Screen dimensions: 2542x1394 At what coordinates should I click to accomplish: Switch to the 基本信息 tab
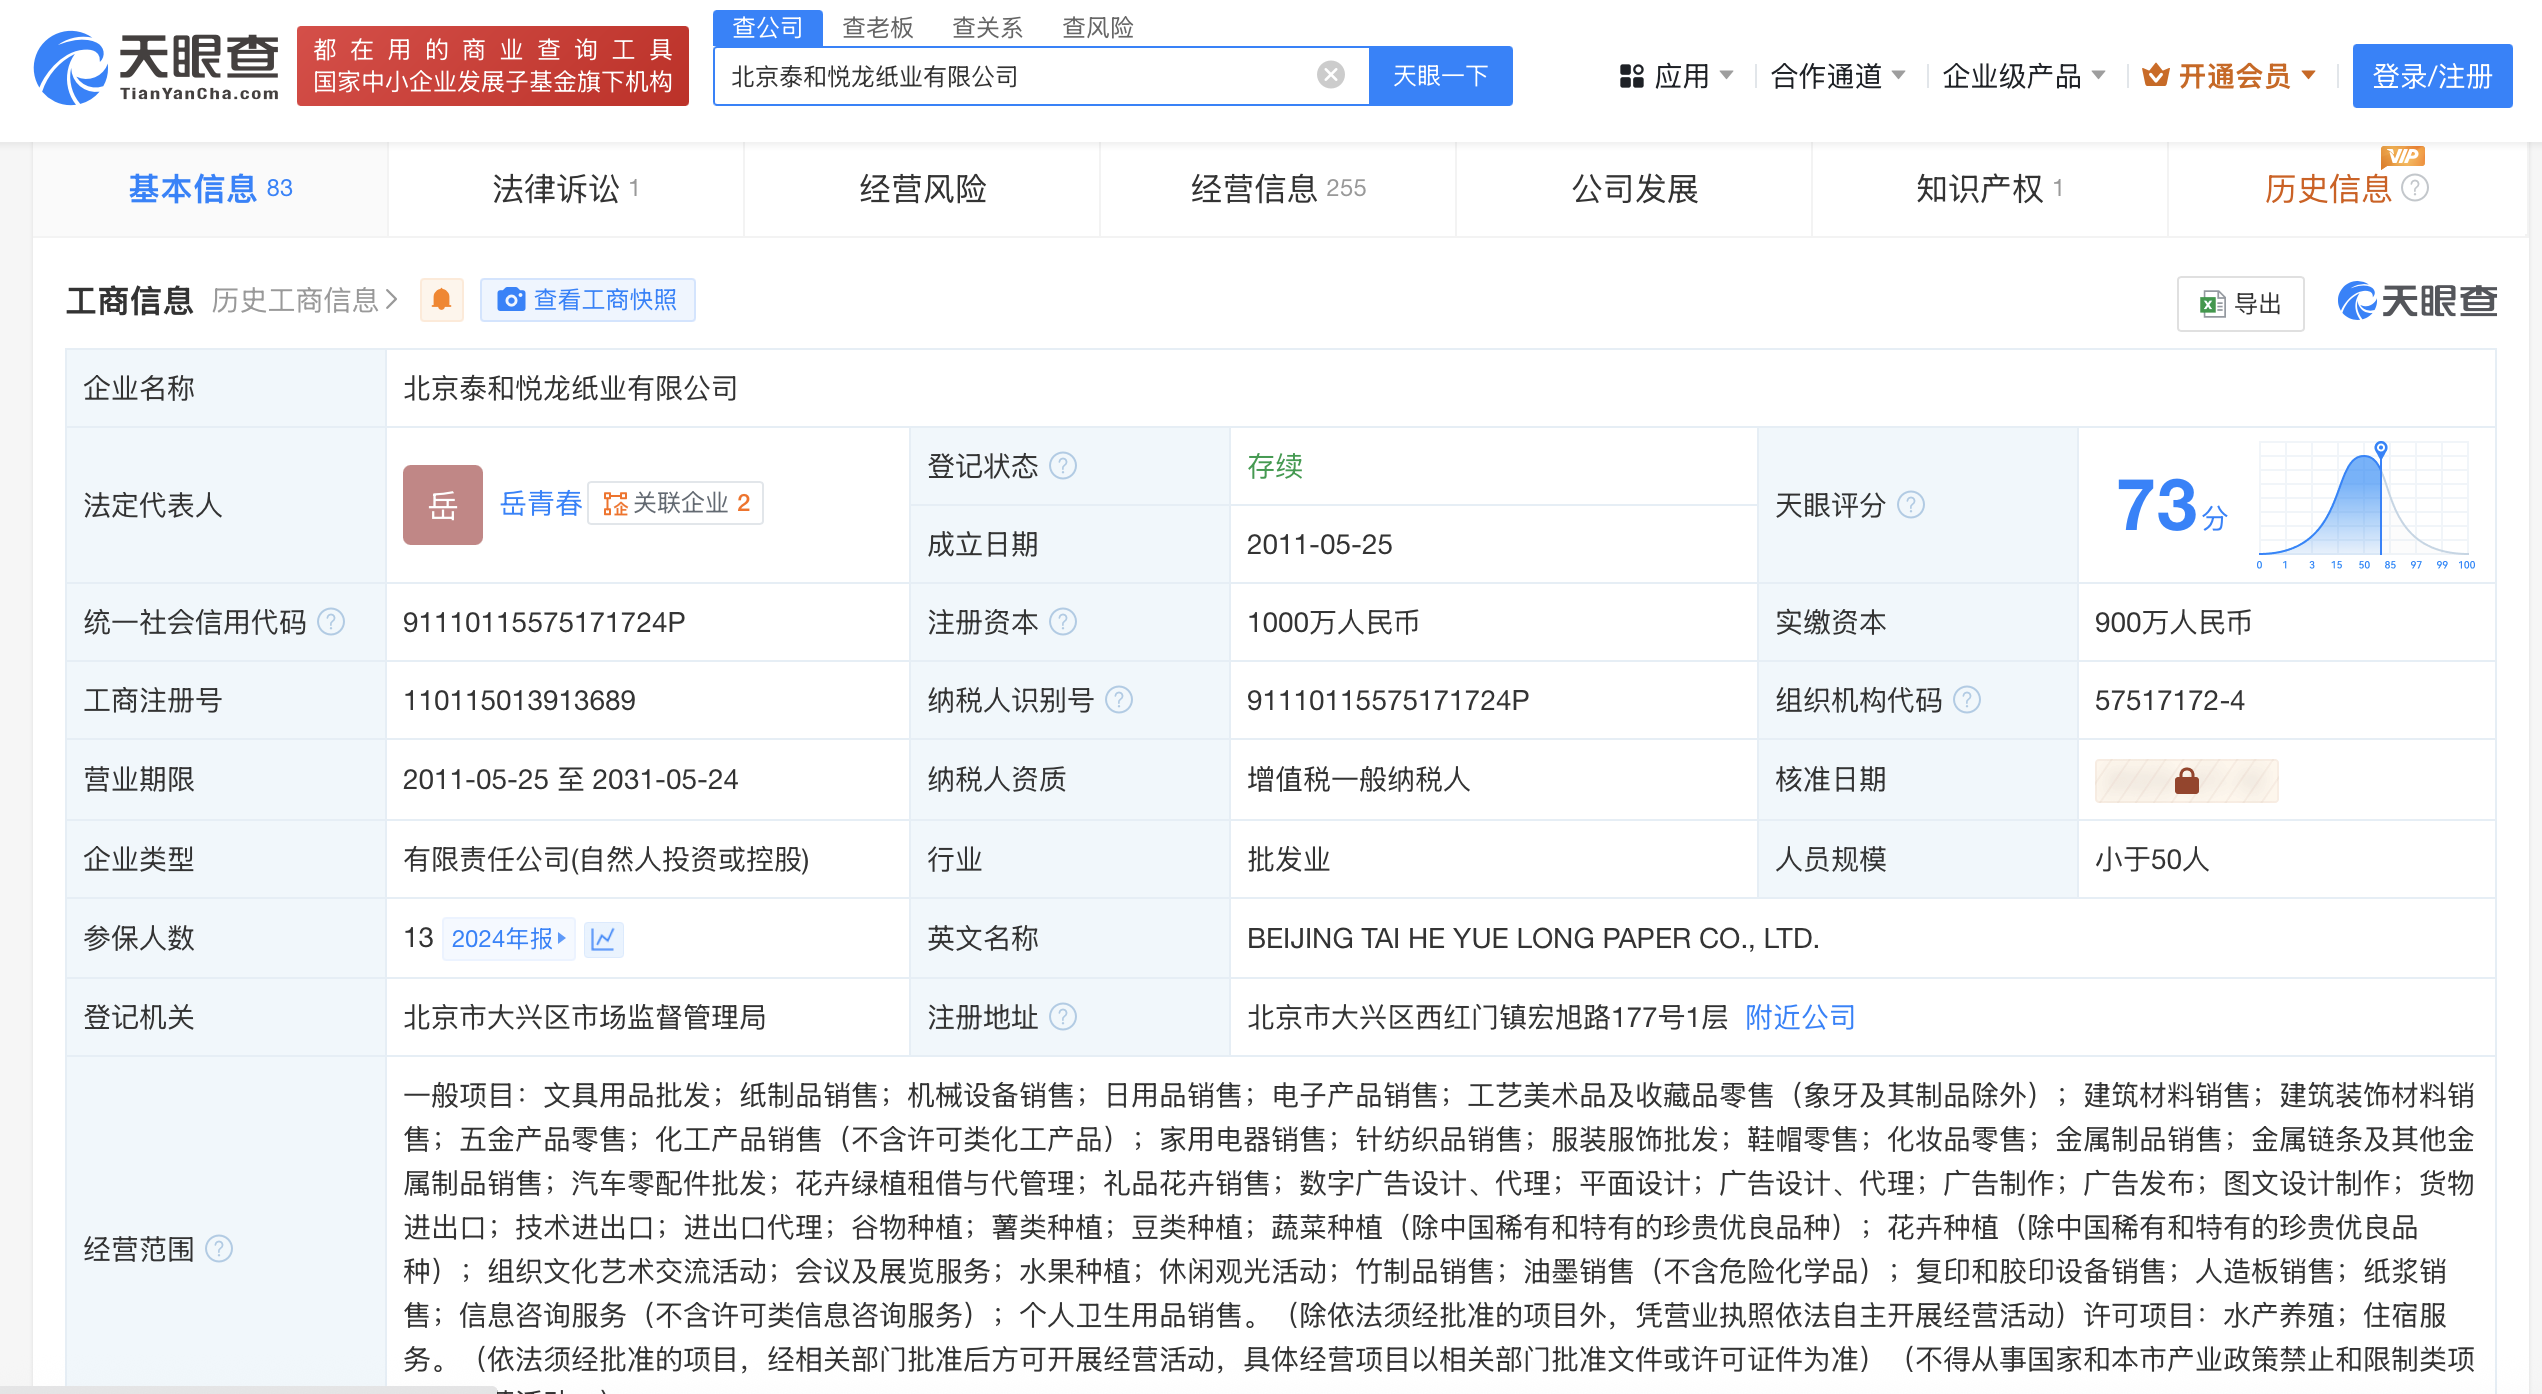pyautogui.click(x=210, y=189)
